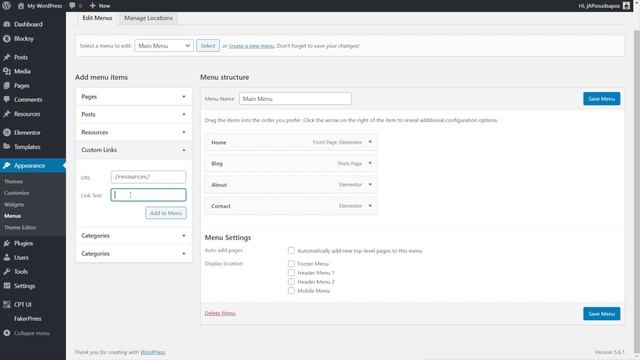Check the Header Menu 1 location
Image resolution: width=640 pixels, height=360 pixels.
(291, 273)
